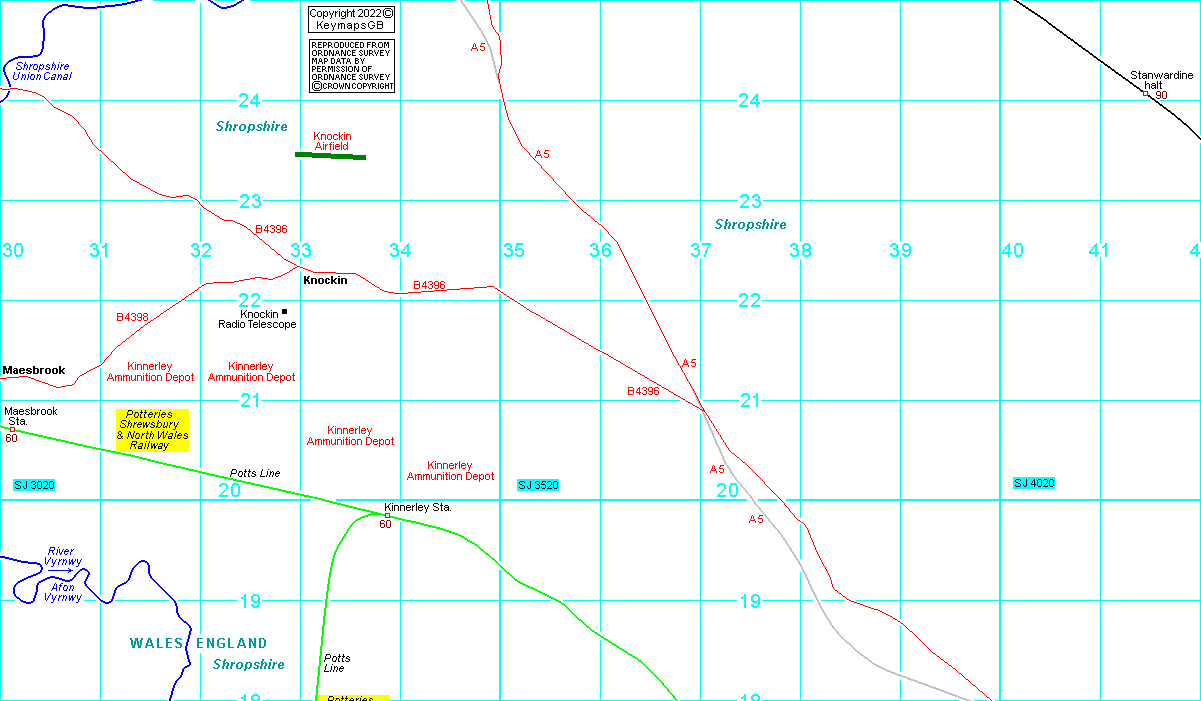This screenshot has width=1201, height=701.
Task: Click the Shropshire Union Canal label
Action: 43,71
